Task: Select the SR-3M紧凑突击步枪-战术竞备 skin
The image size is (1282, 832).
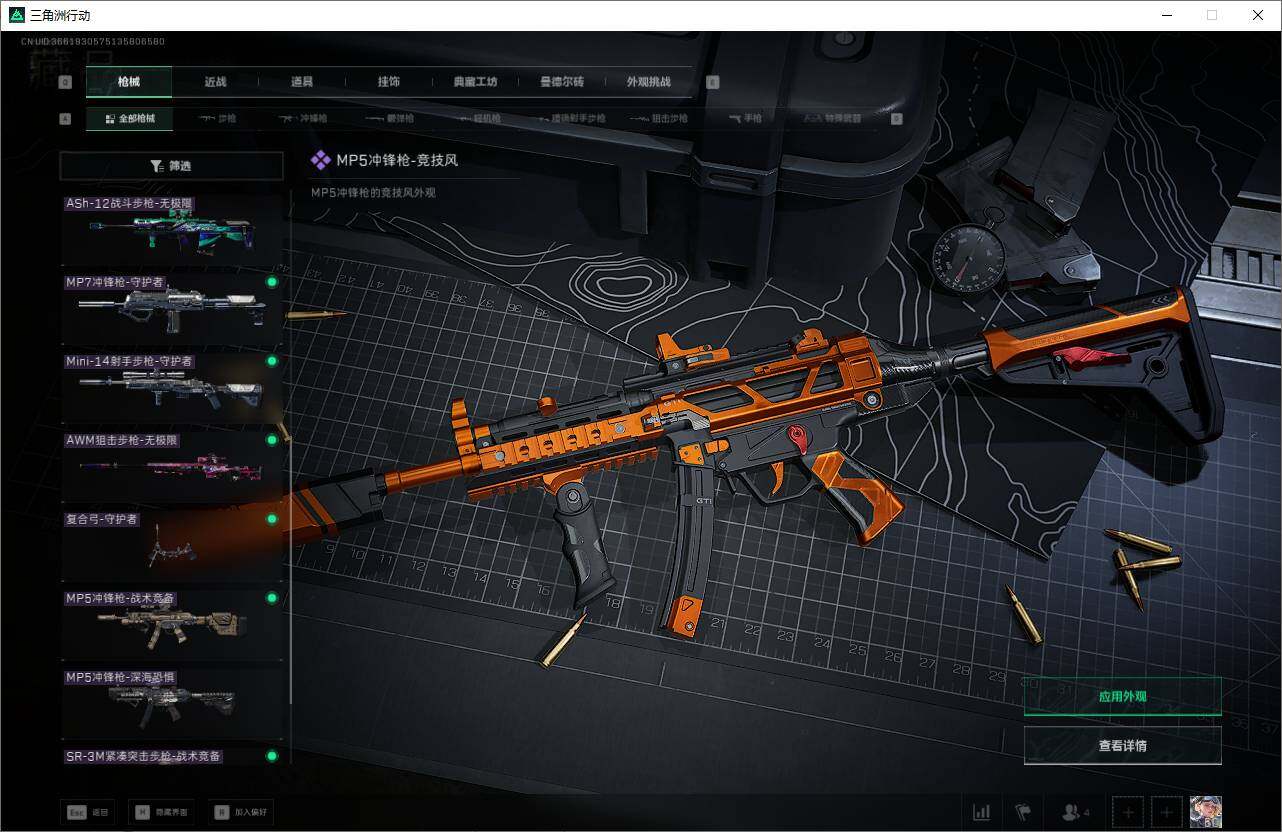Action: point(172,757)
